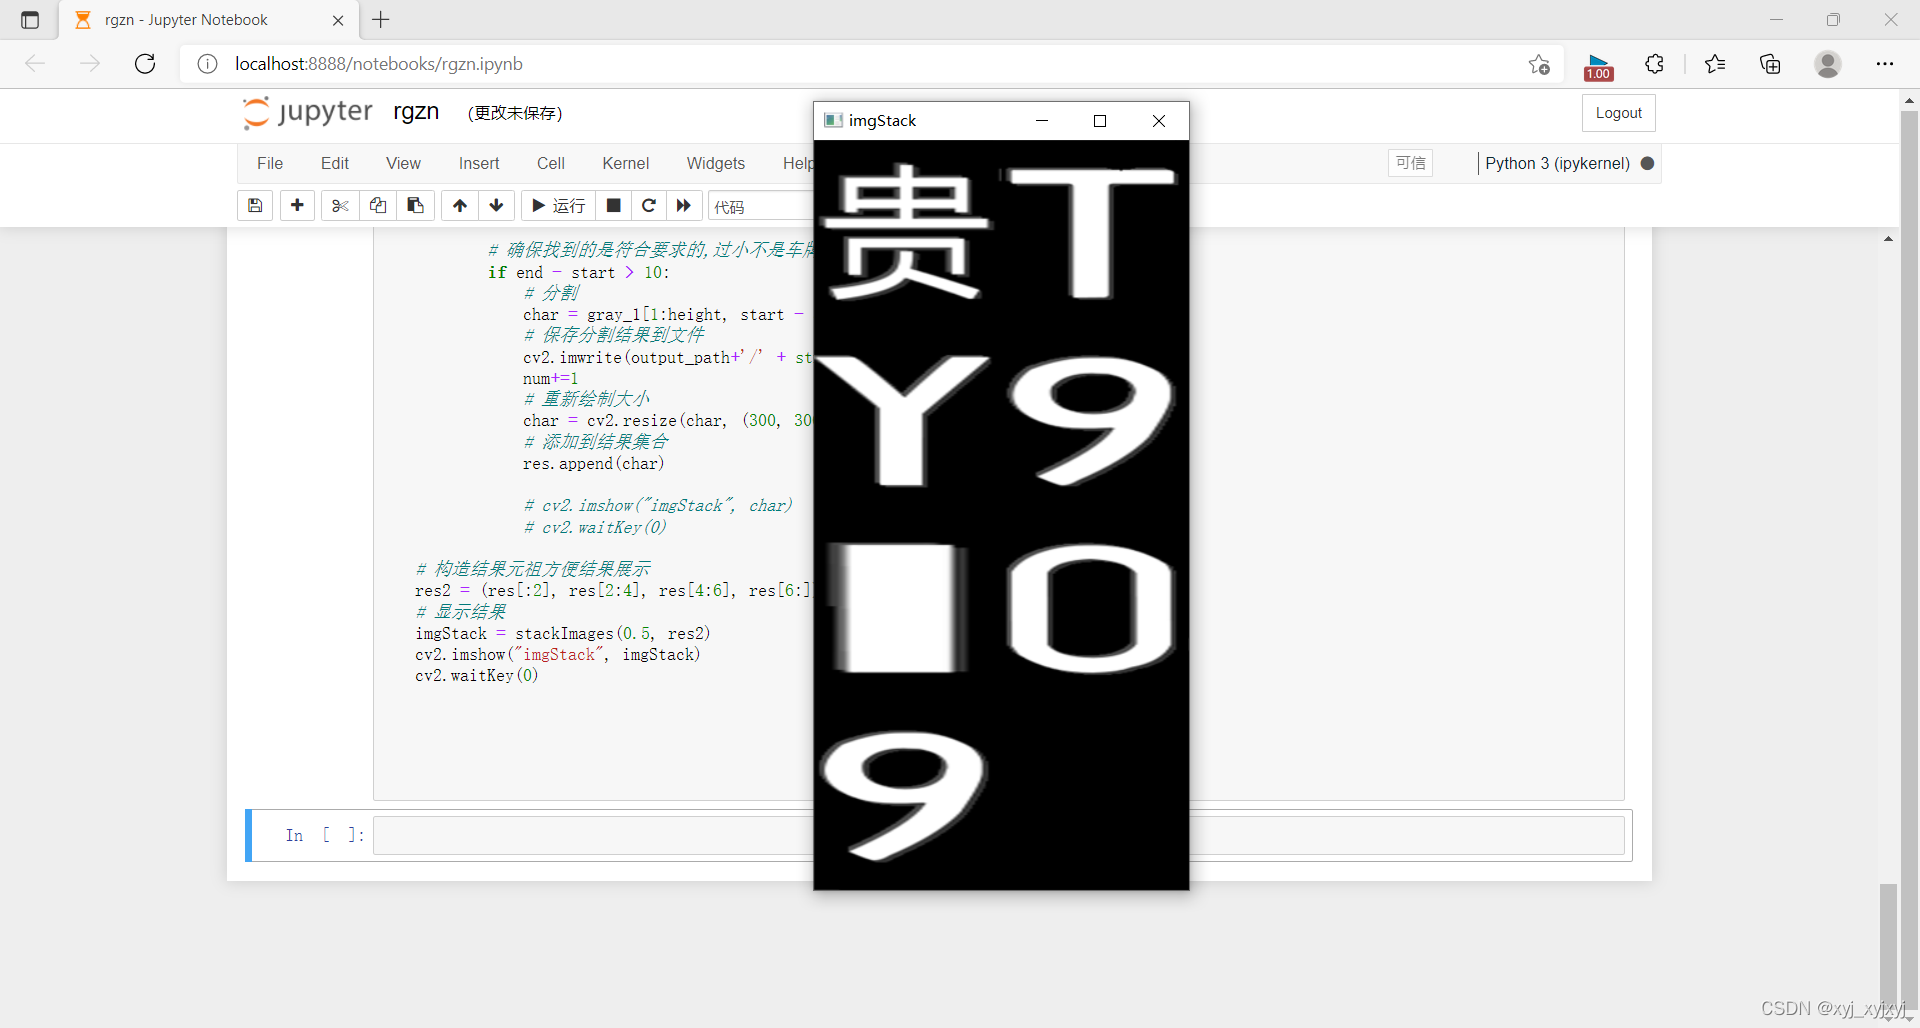Open the View menu
The height and width of the screenshot is (1028, 1920).
403,164
